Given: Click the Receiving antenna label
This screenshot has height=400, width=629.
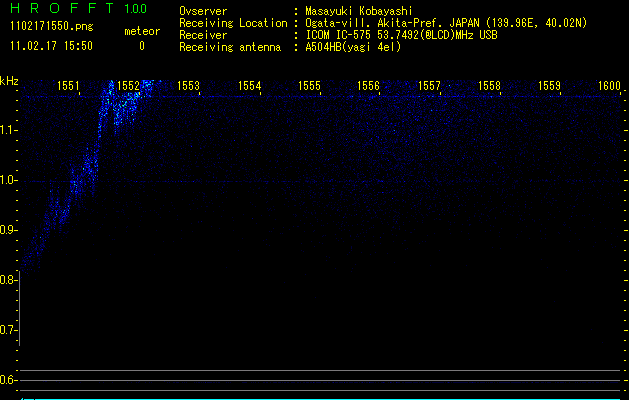Looking at the screenshot, I should pos(230,47).
